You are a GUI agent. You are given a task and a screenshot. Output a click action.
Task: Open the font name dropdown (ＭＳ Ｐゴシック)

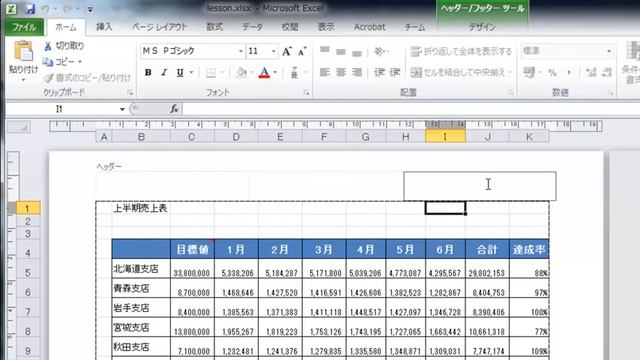240,51
